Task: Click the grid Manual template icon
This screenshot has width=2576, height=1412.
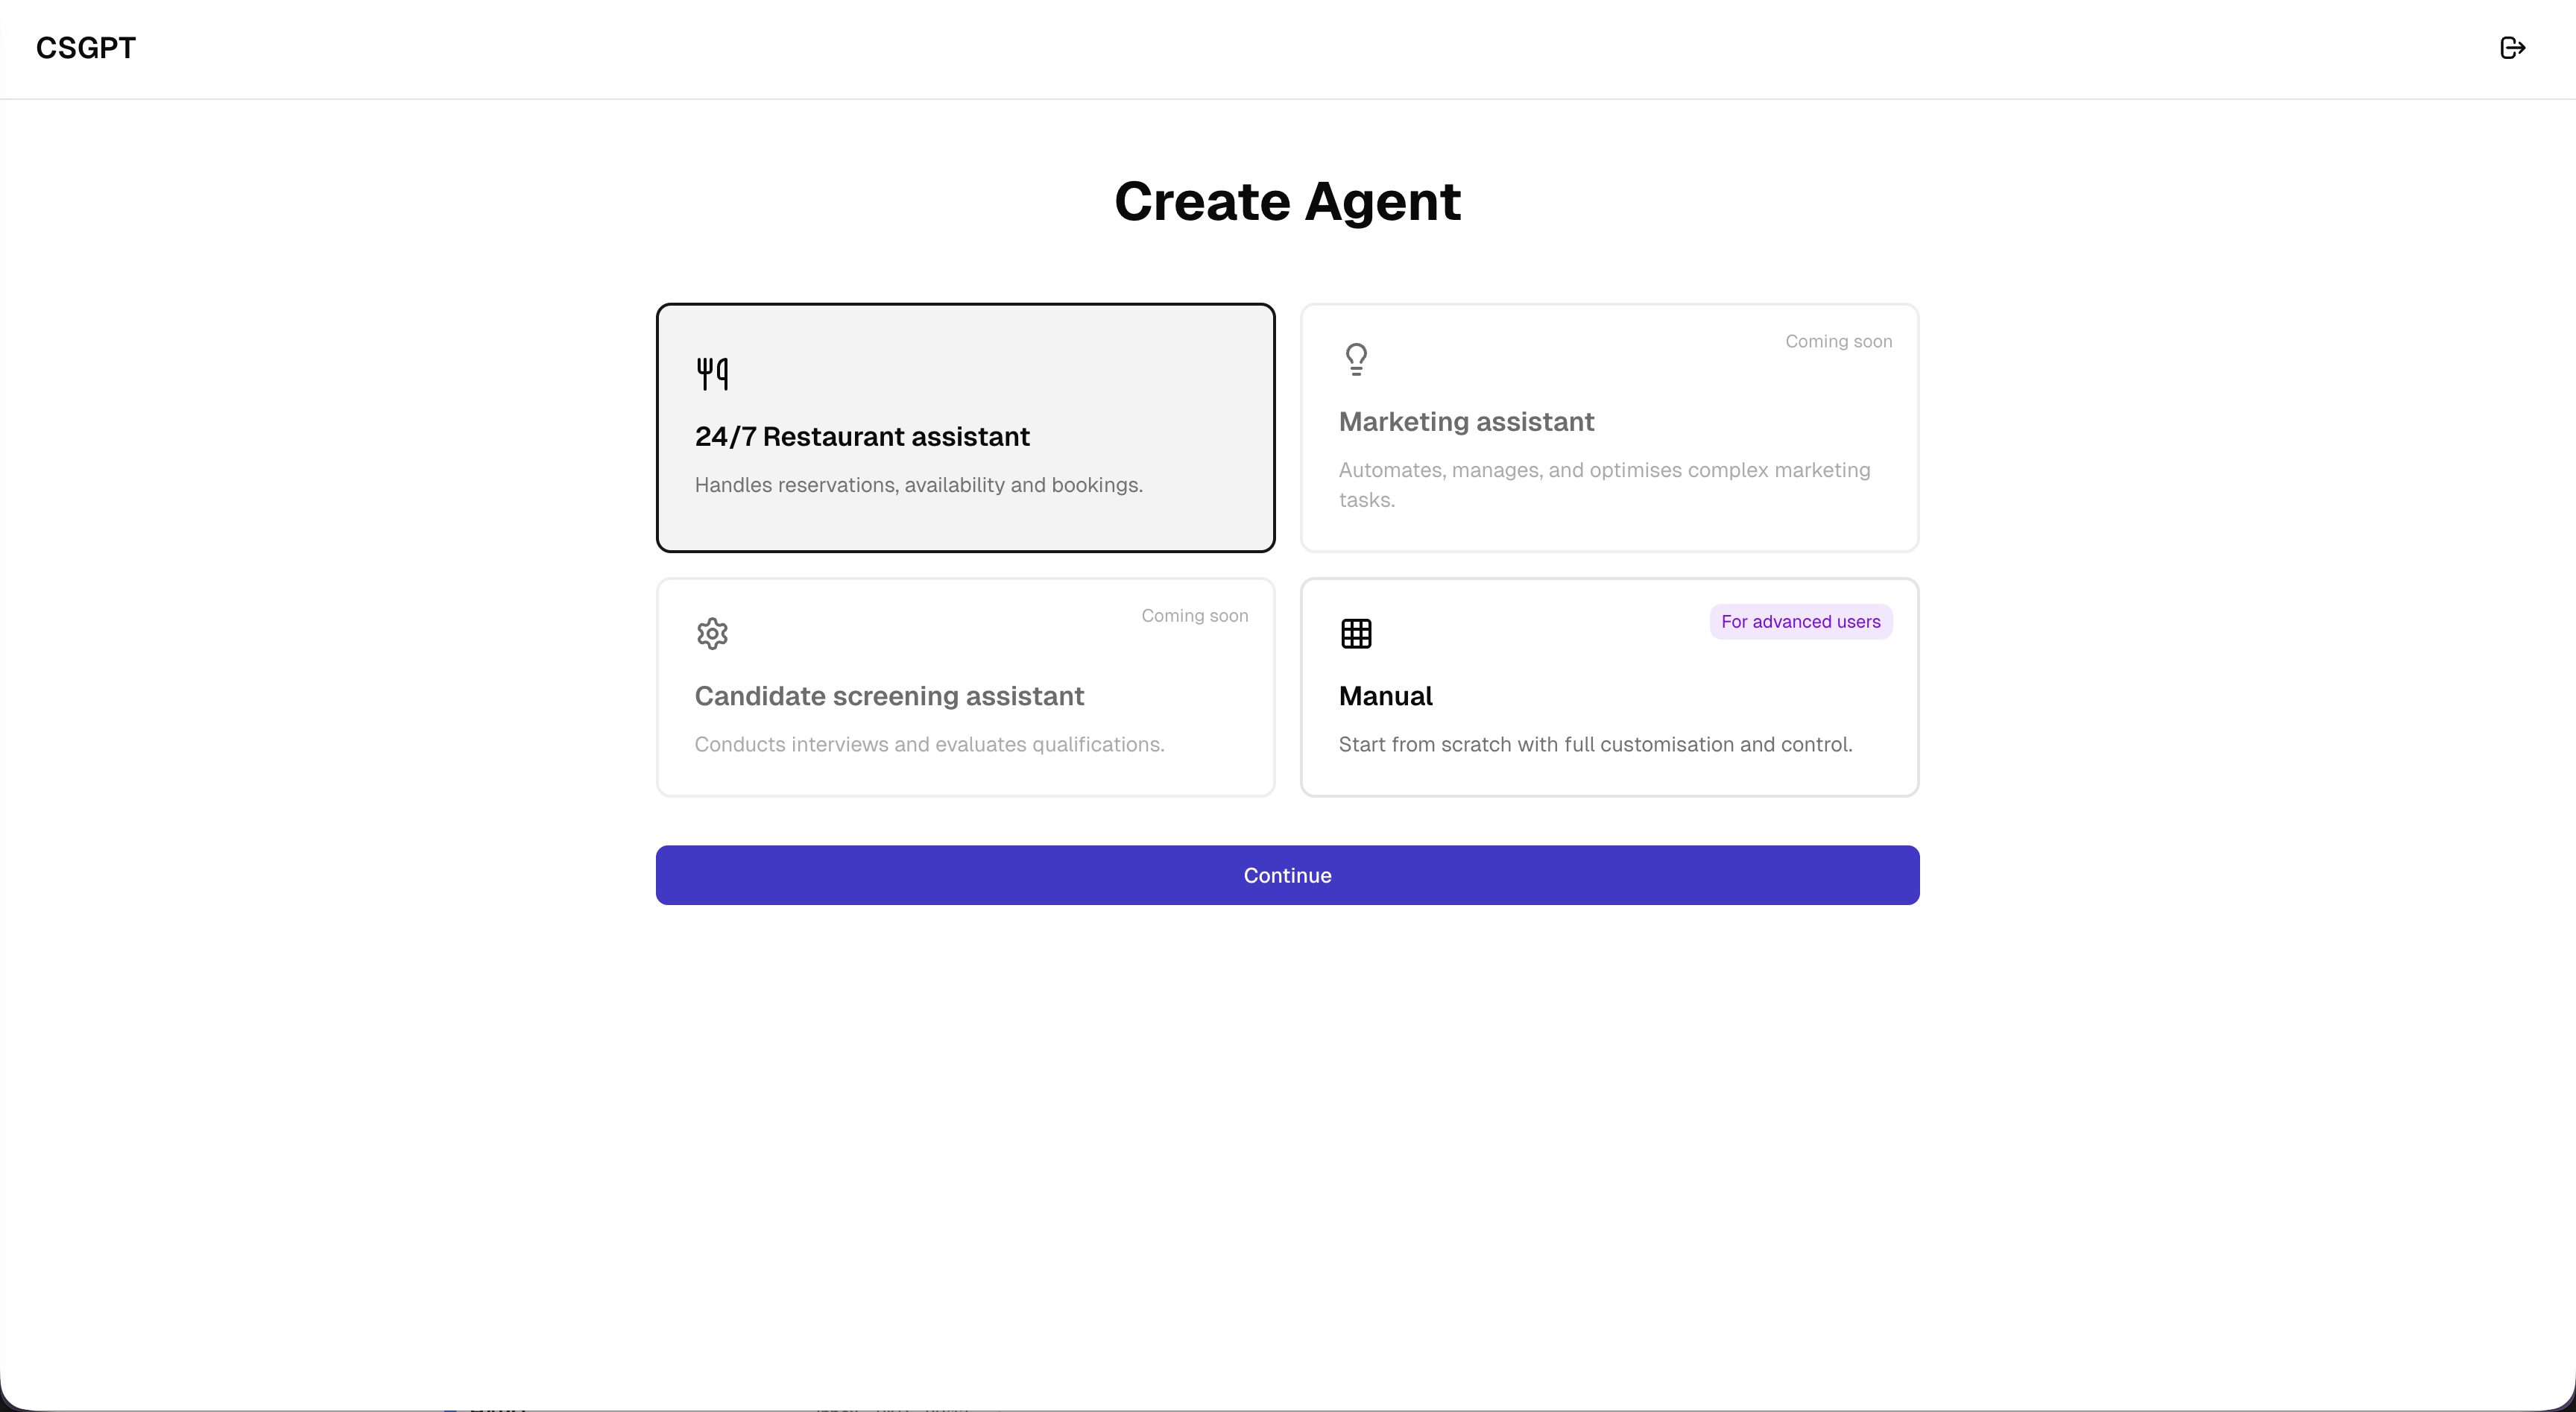Action: [1356, 633]
